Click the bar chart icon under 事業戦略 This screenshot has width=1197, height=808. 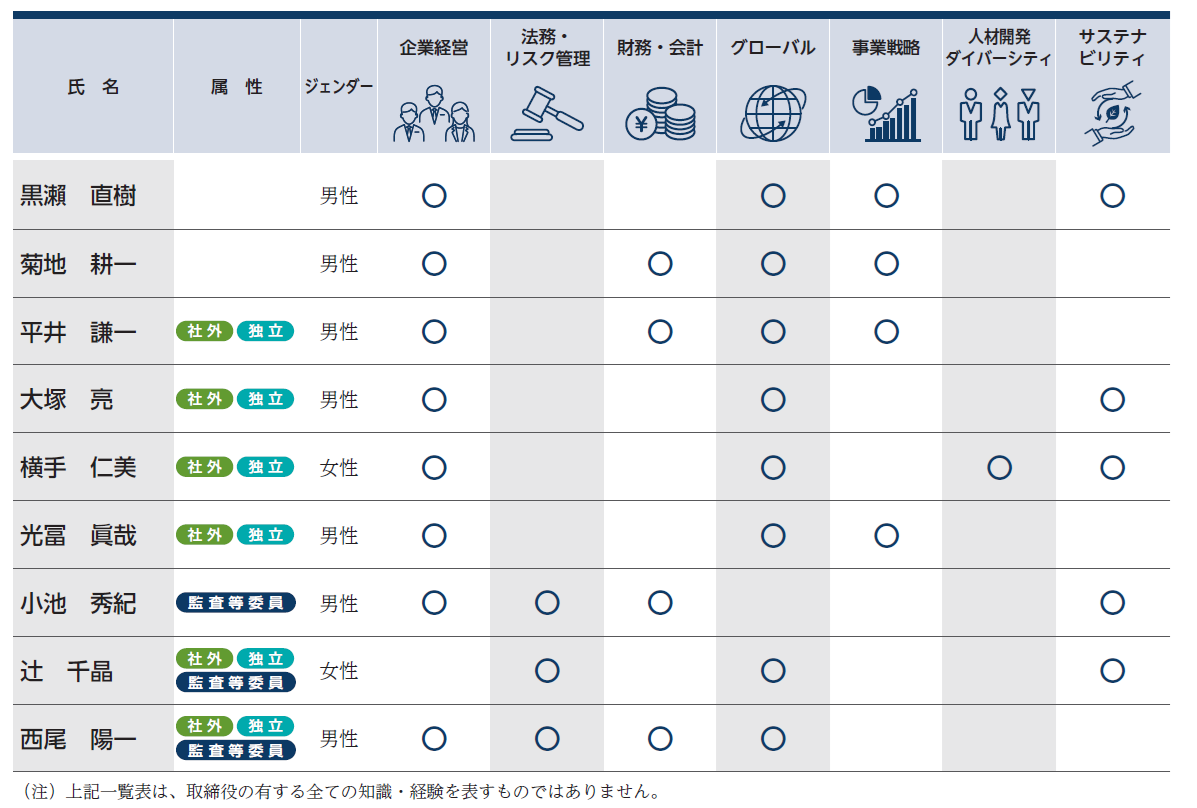pos(886,115)
